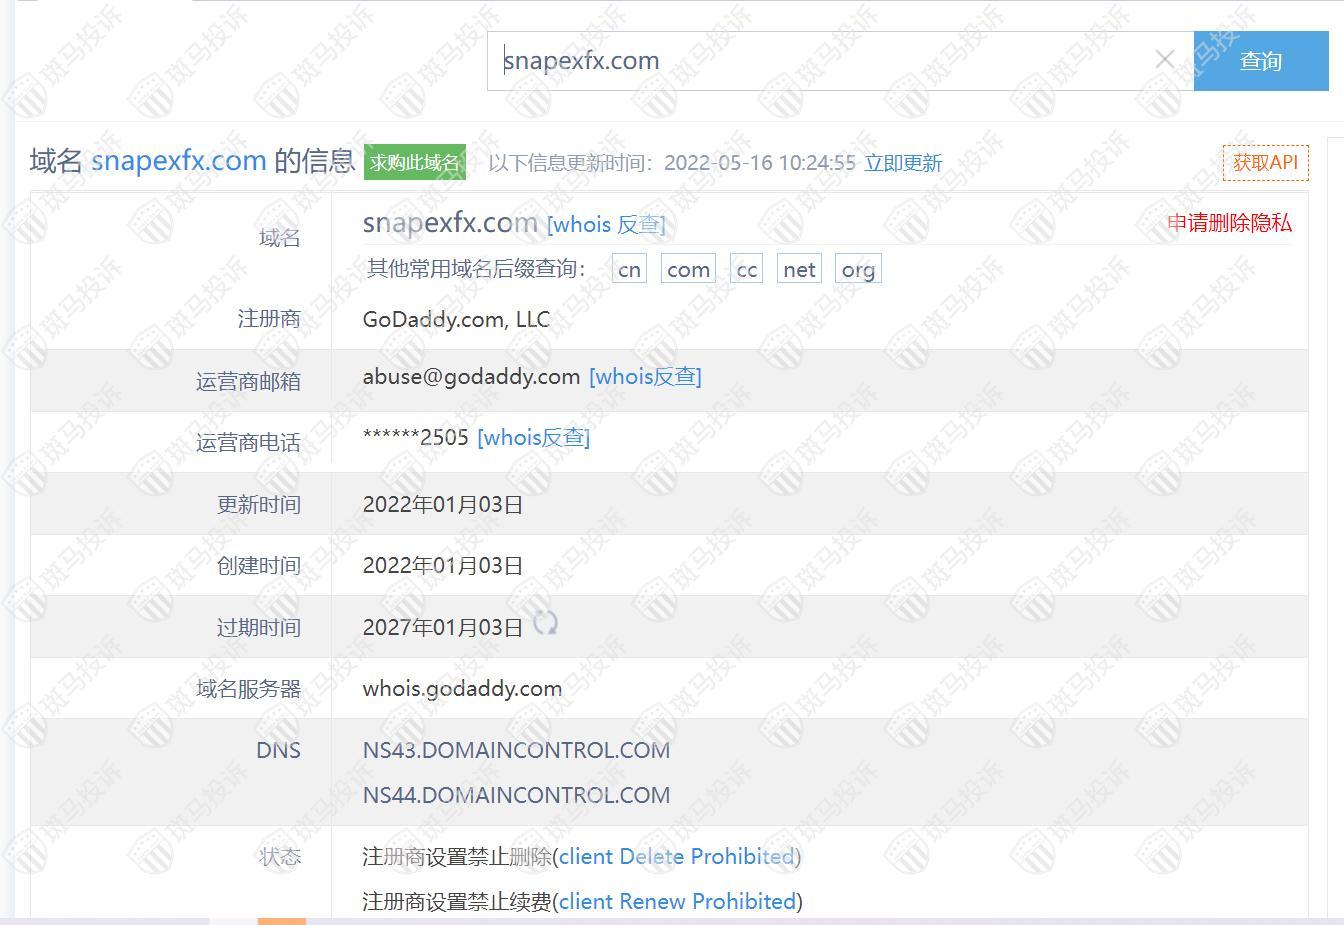Click the refresh spinner beside expiry date
This screenshot has height=925, width=1344.
pos(546,624)
